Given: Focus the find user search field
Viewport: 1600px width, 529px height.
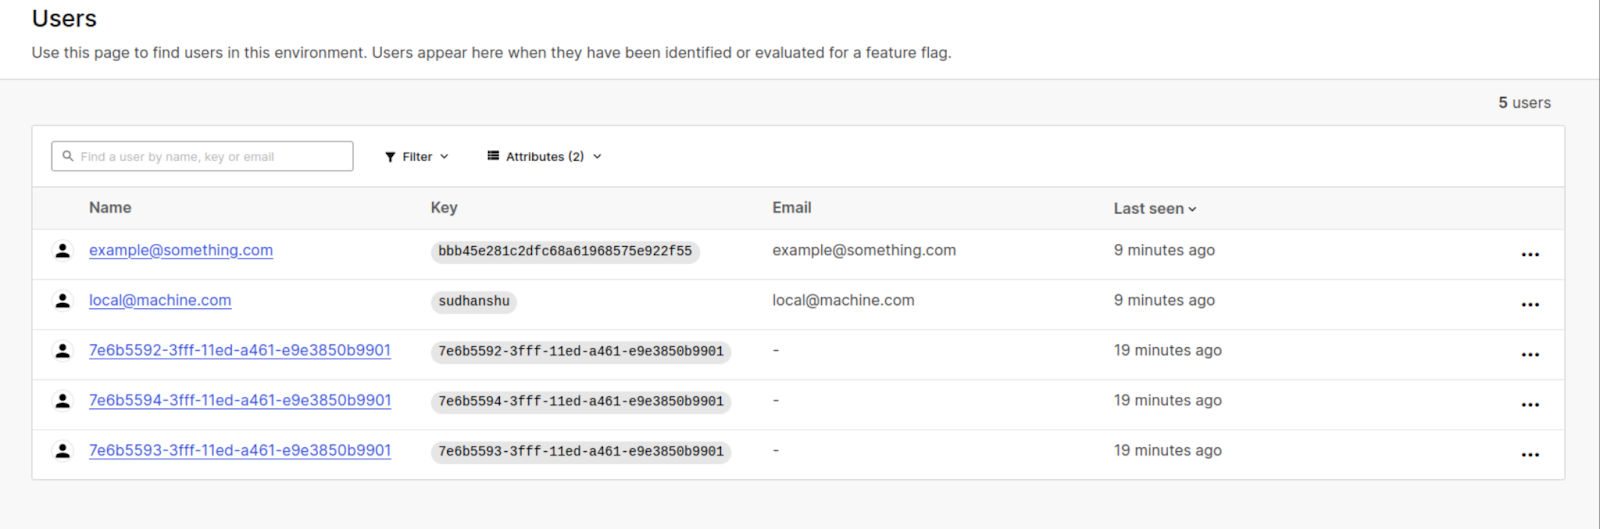Looking at the screenshot, I should click(x=202, y=157).
